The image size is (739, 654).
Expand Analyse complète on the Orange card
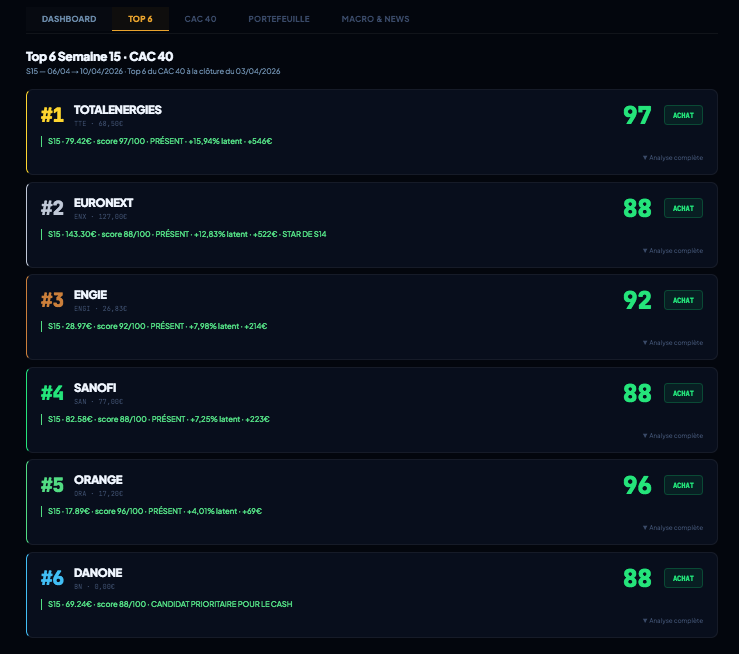click(x=673, y=528)
